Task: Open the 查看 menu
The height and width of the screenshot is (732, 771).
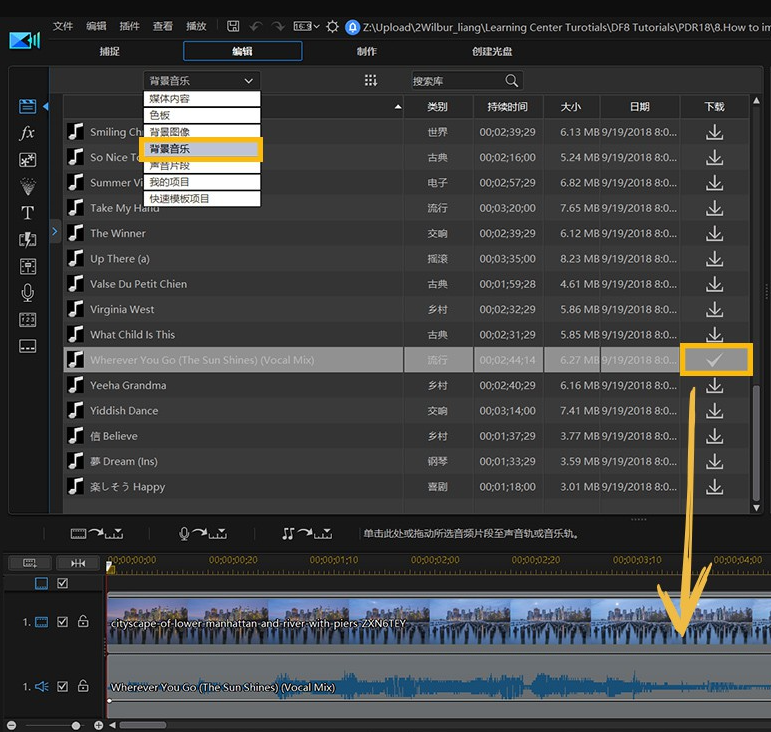Action: coord(163,26)
